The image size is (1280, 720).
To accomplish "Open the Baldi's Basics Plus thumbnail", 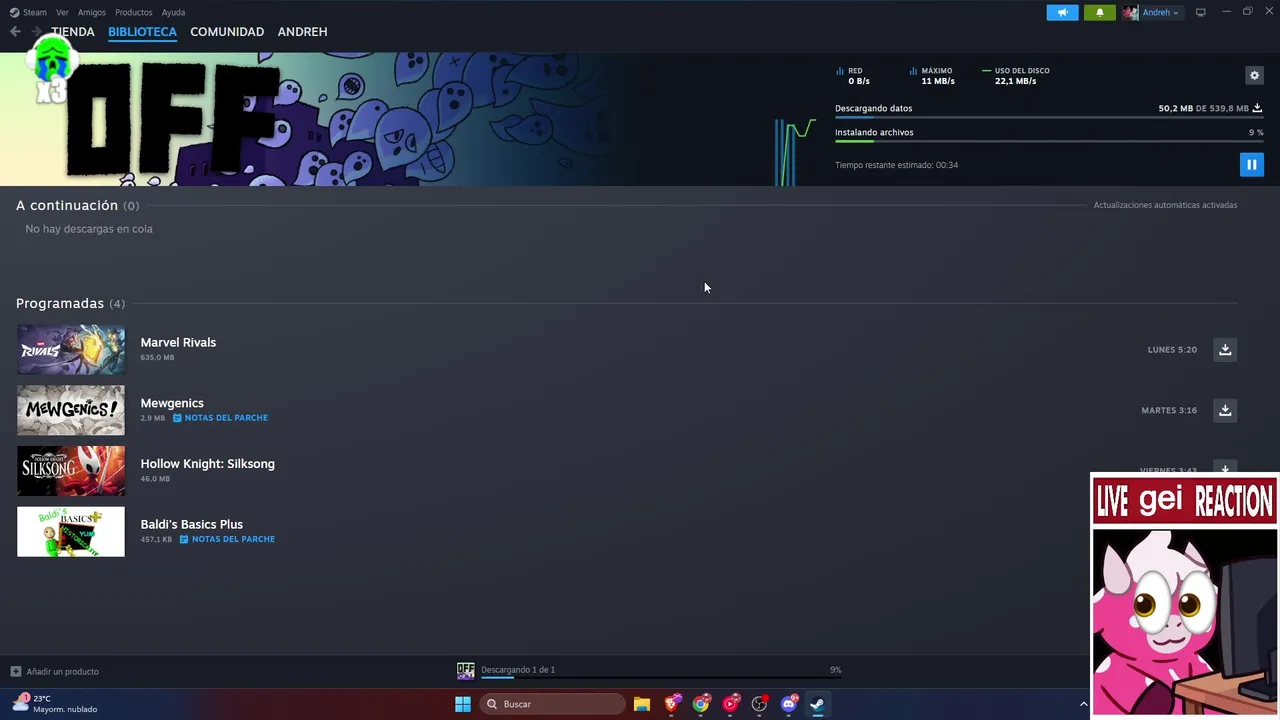I will [71, 531].
